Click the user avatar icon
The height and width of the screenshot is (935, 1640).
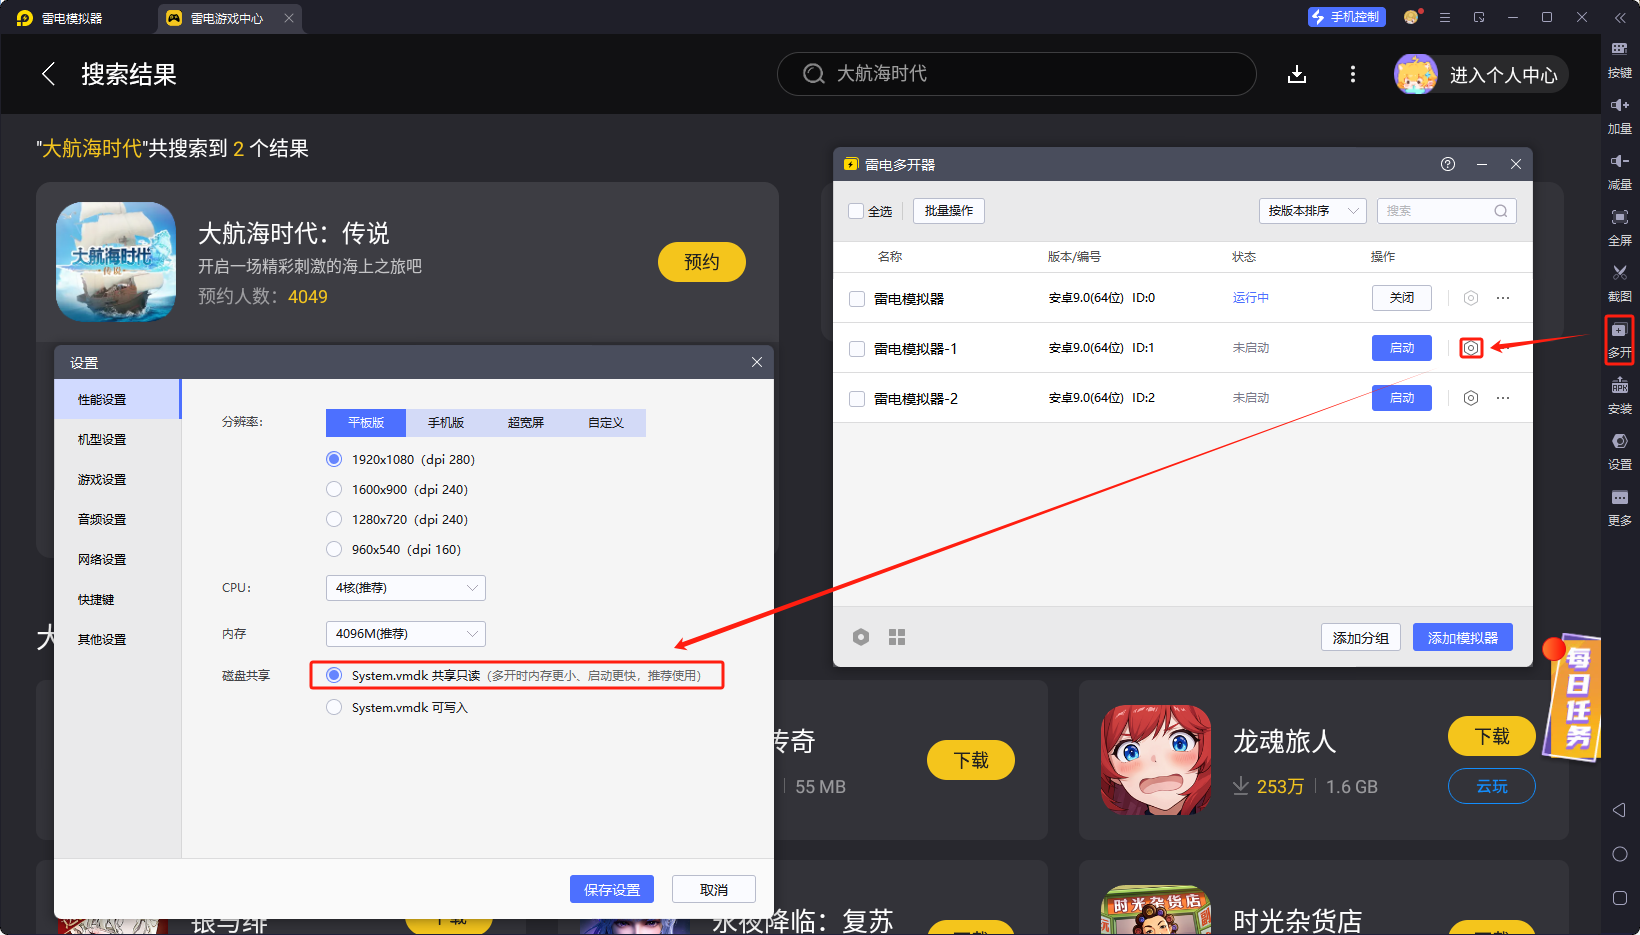point(1416,74)
